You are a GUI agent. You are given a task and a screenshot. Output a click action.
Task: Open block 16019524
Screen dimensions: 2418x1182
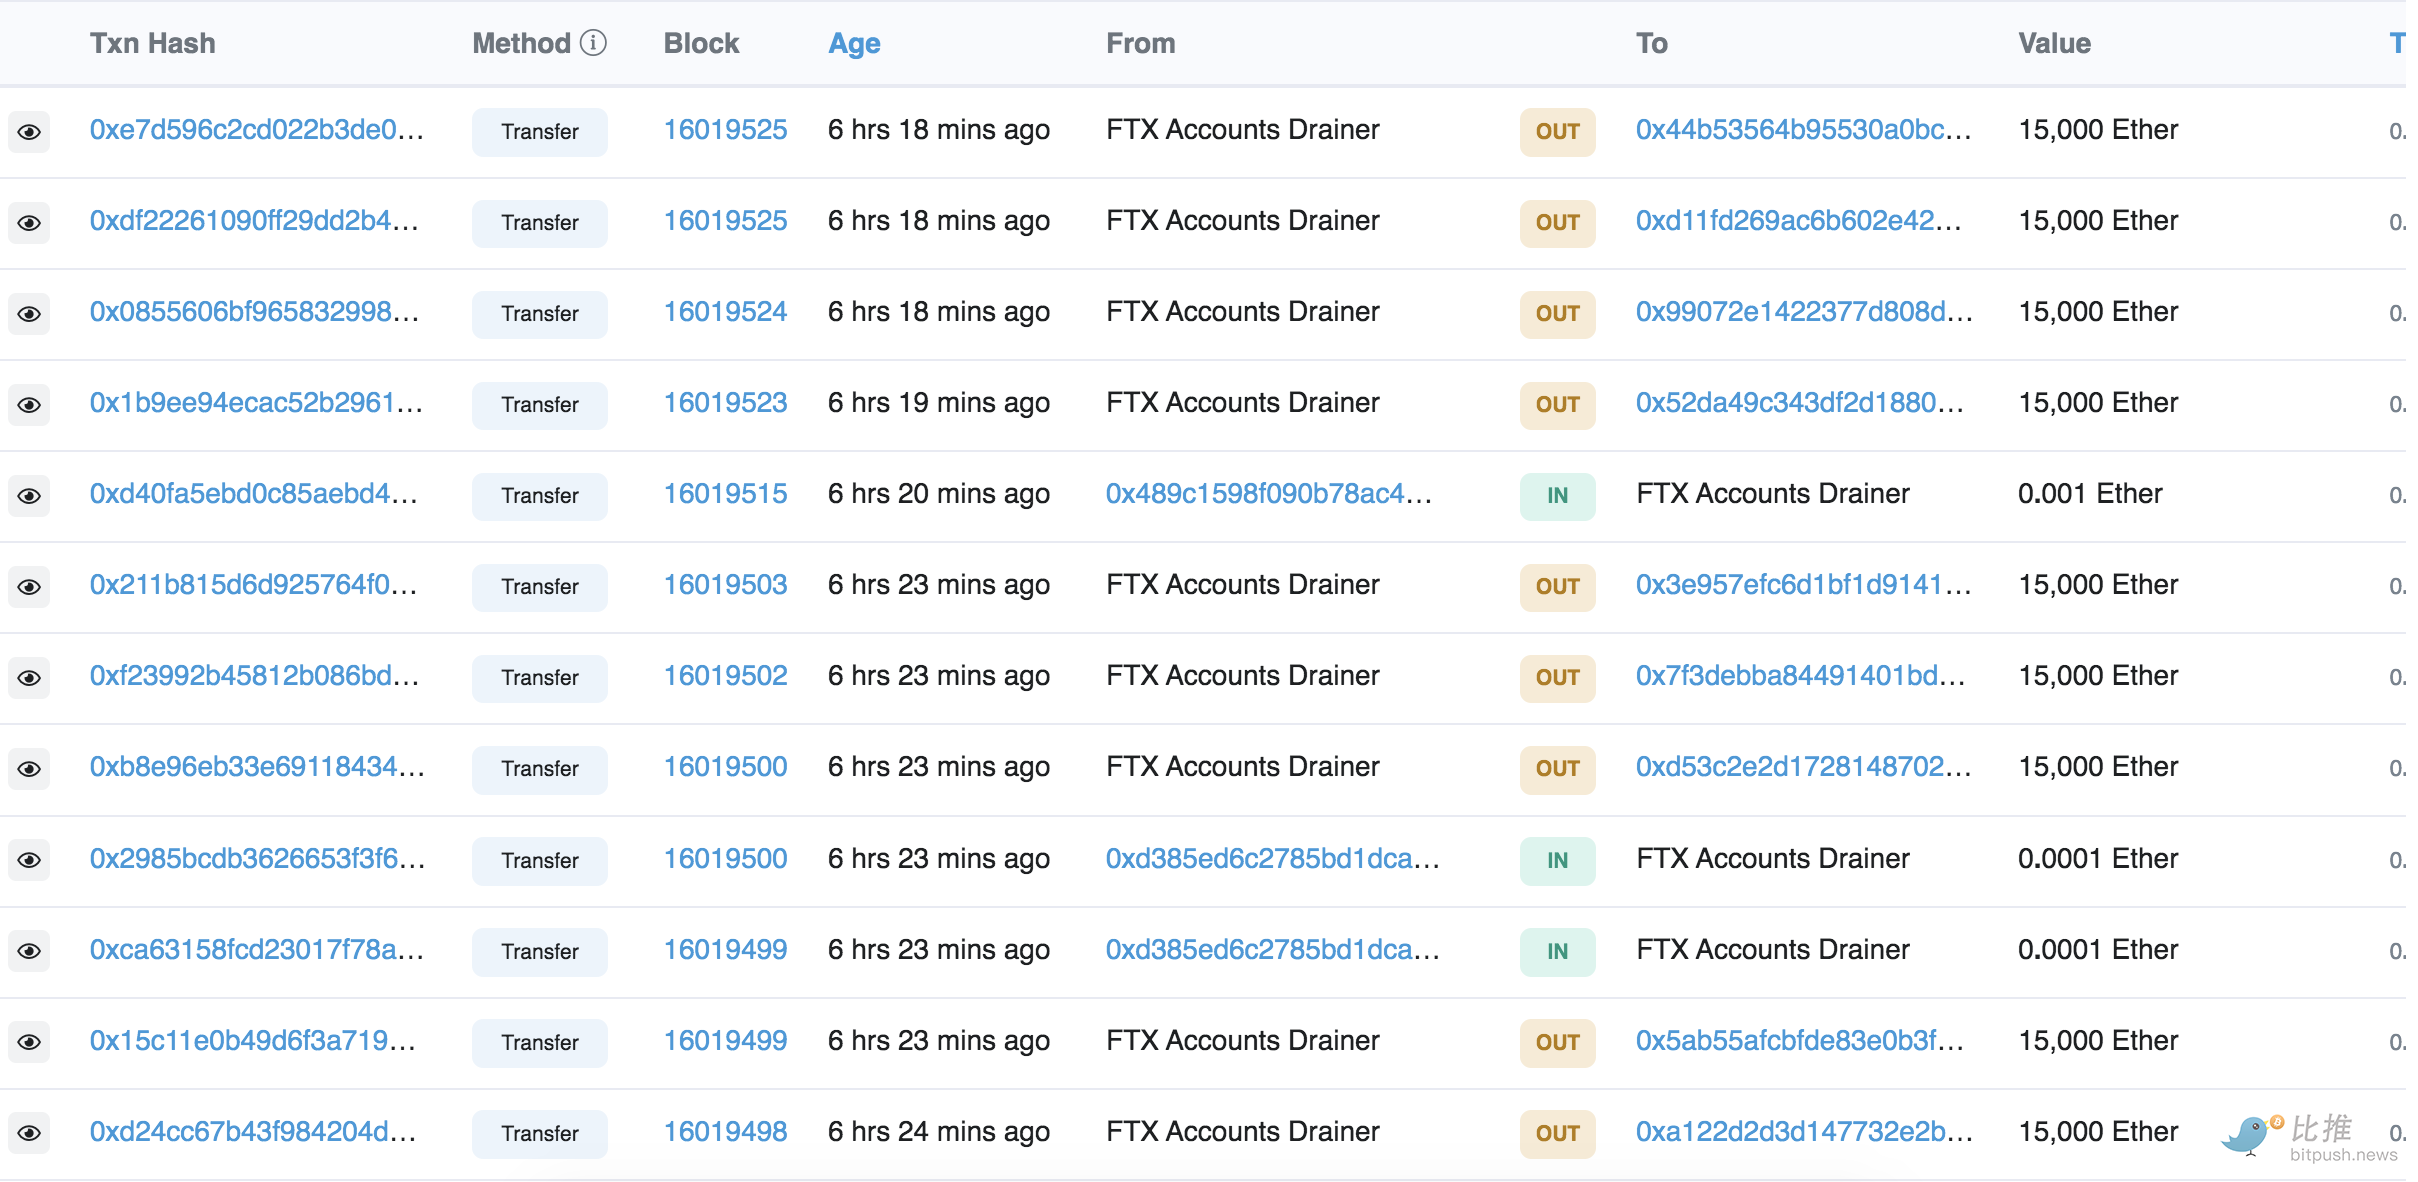click(x=725, y=312)
